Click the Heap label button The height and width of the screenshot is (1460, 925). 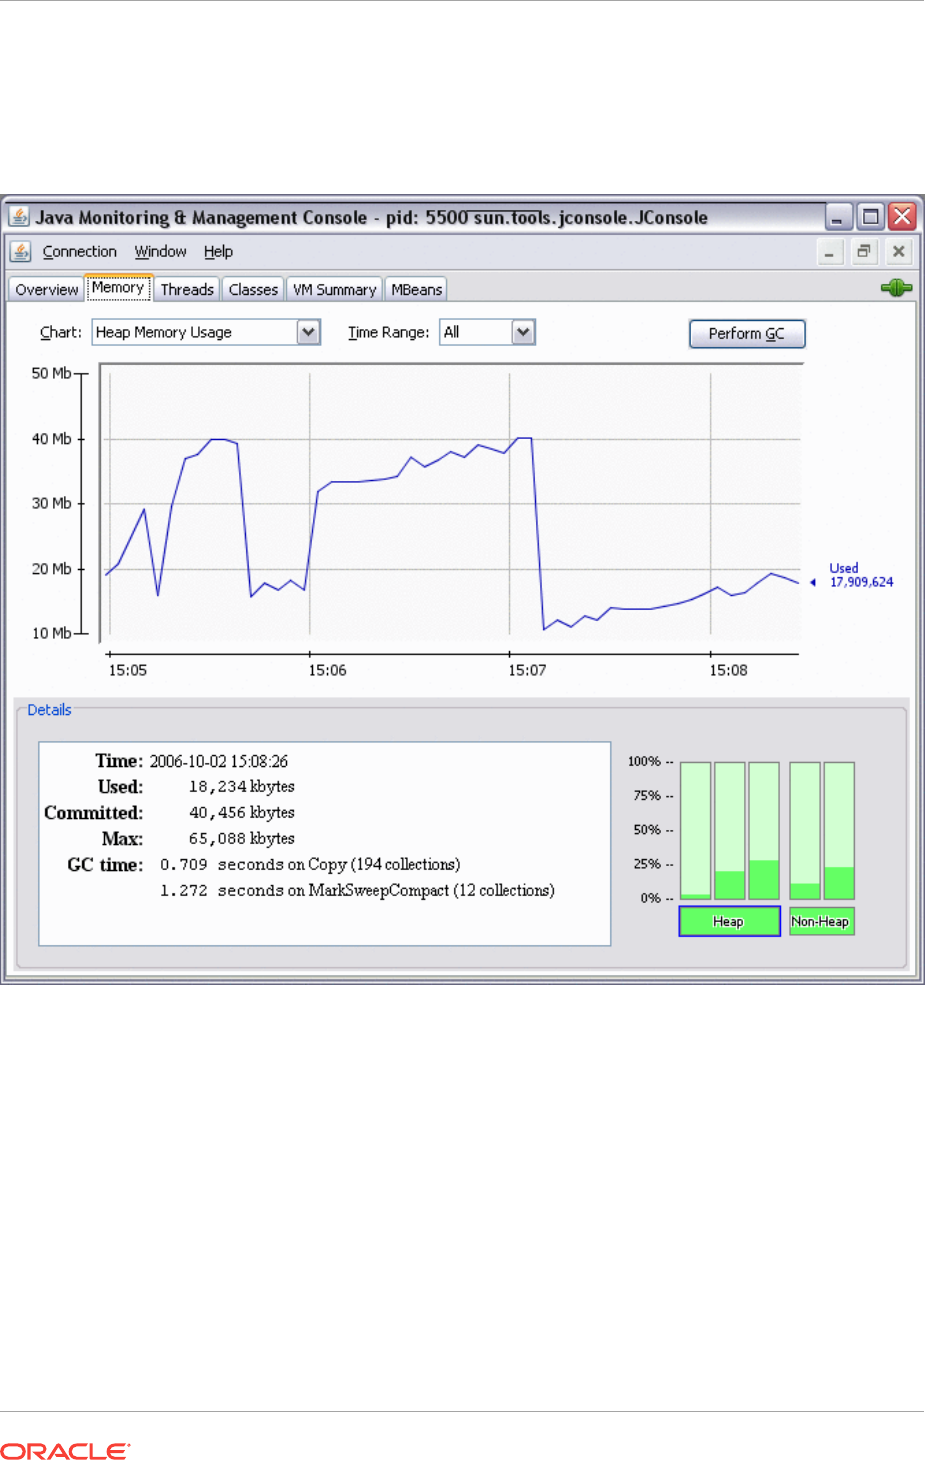[x=729, y=921]
